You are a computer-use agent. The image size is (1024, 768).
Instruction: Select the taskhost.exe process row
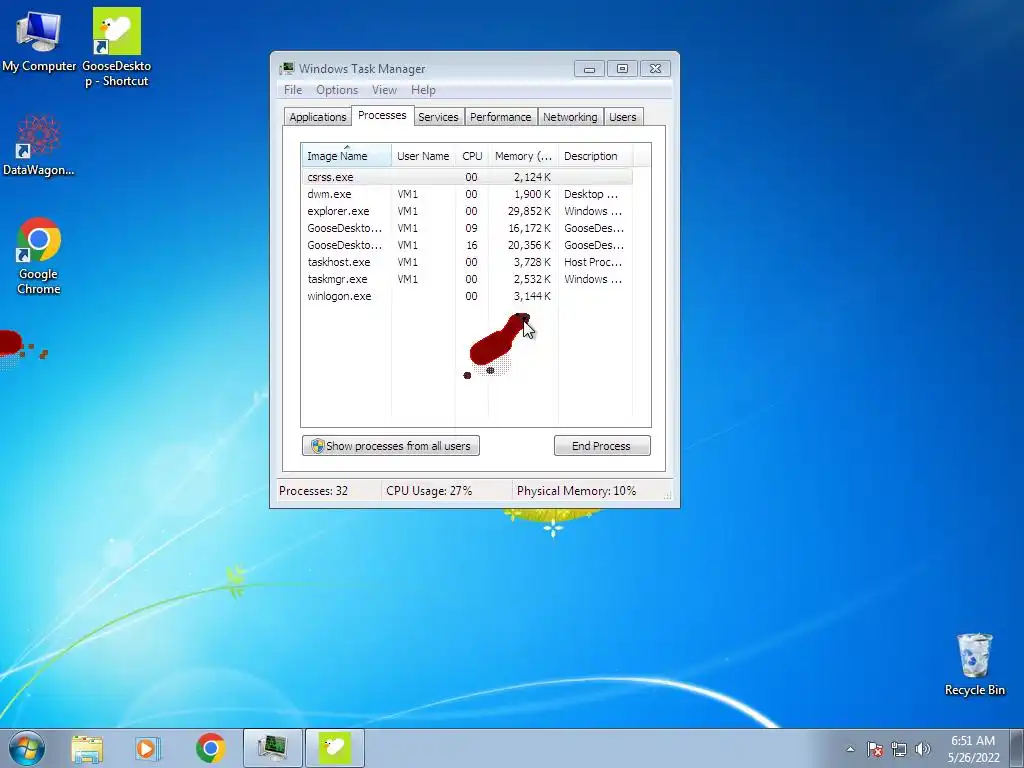[467, 262]
